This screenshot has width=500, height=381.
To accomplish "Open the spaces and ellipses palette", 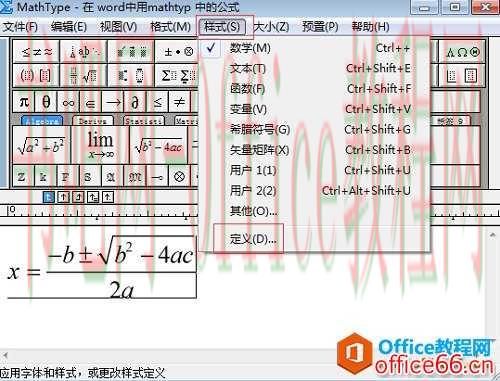I will (84, 52).
